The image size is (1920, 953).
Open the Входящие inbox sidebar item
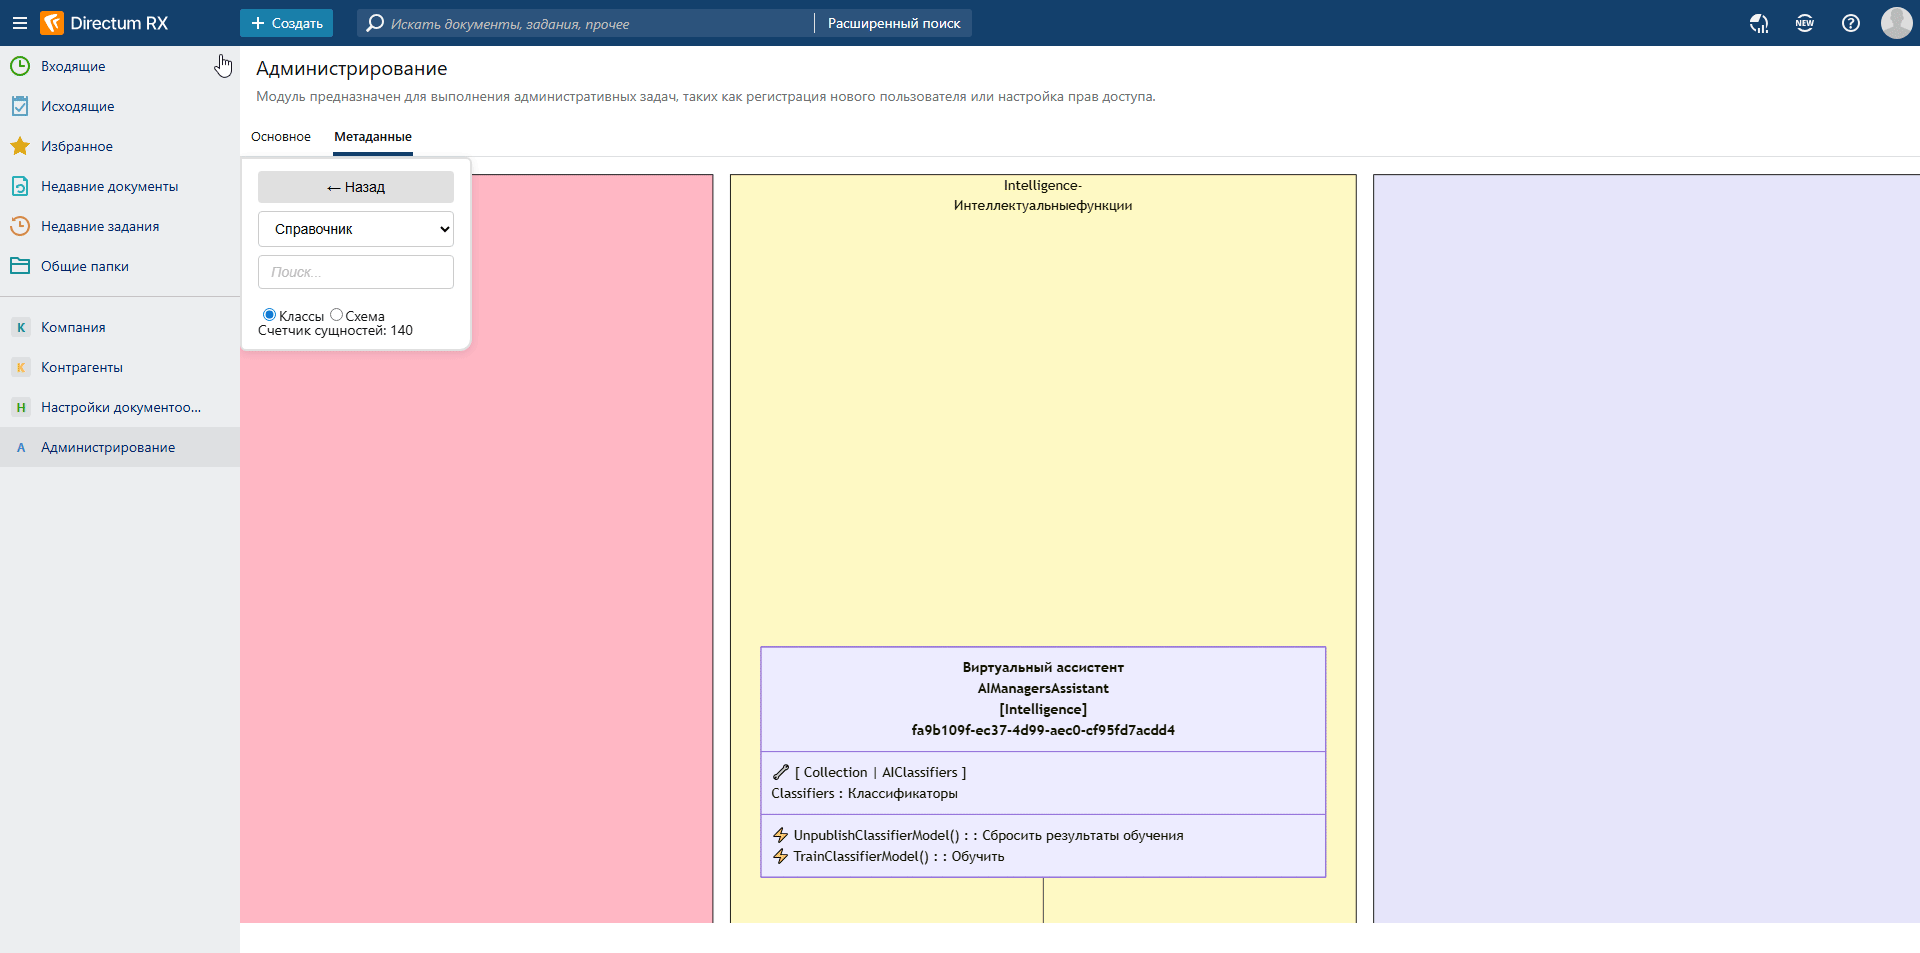[x=73, y=66]
